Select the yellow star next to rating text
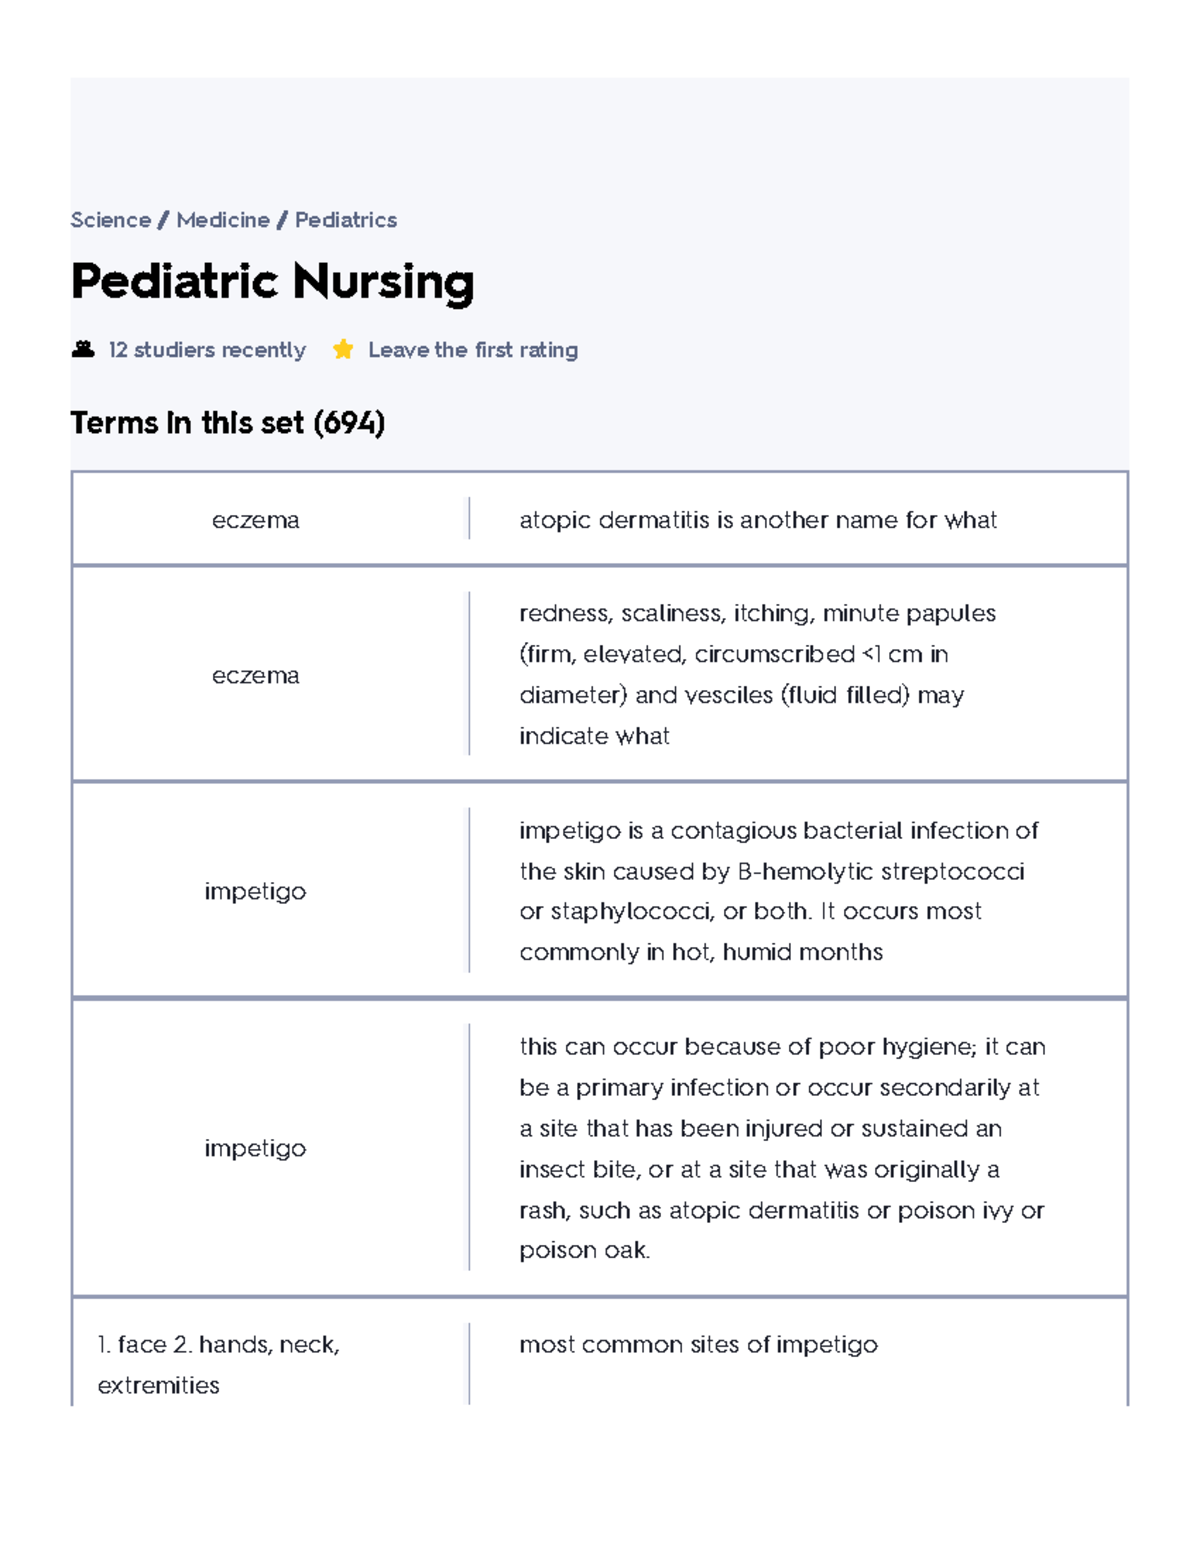 (x=342, y=349)
